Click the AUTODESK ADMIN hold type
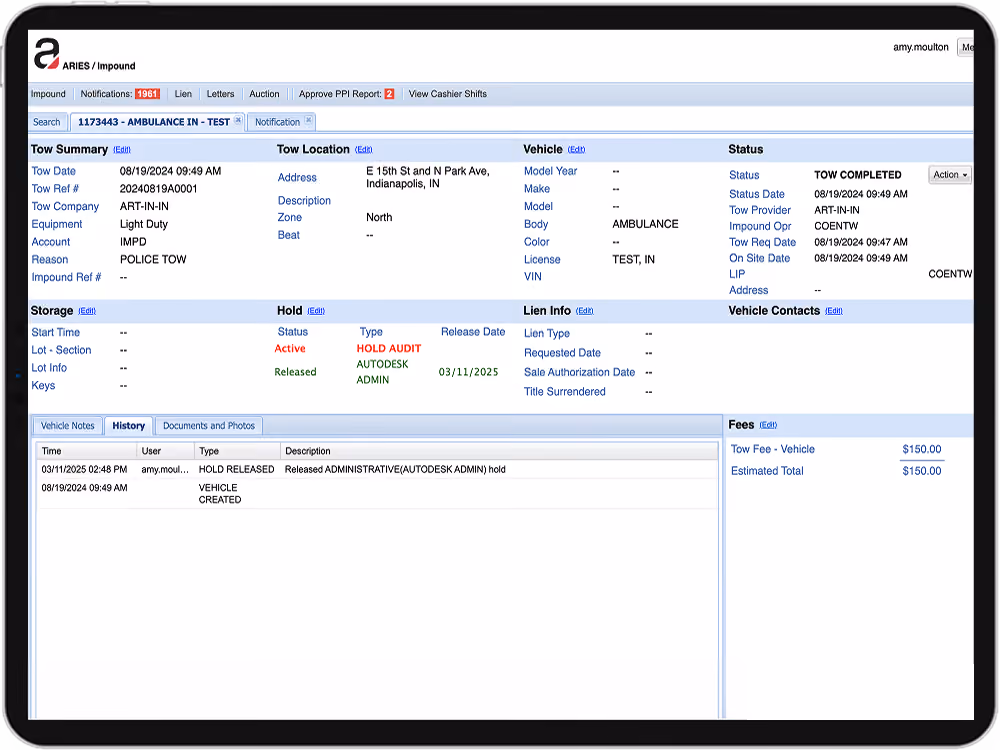Viewport: 1000px width, 750px height. tap(382, 372)
